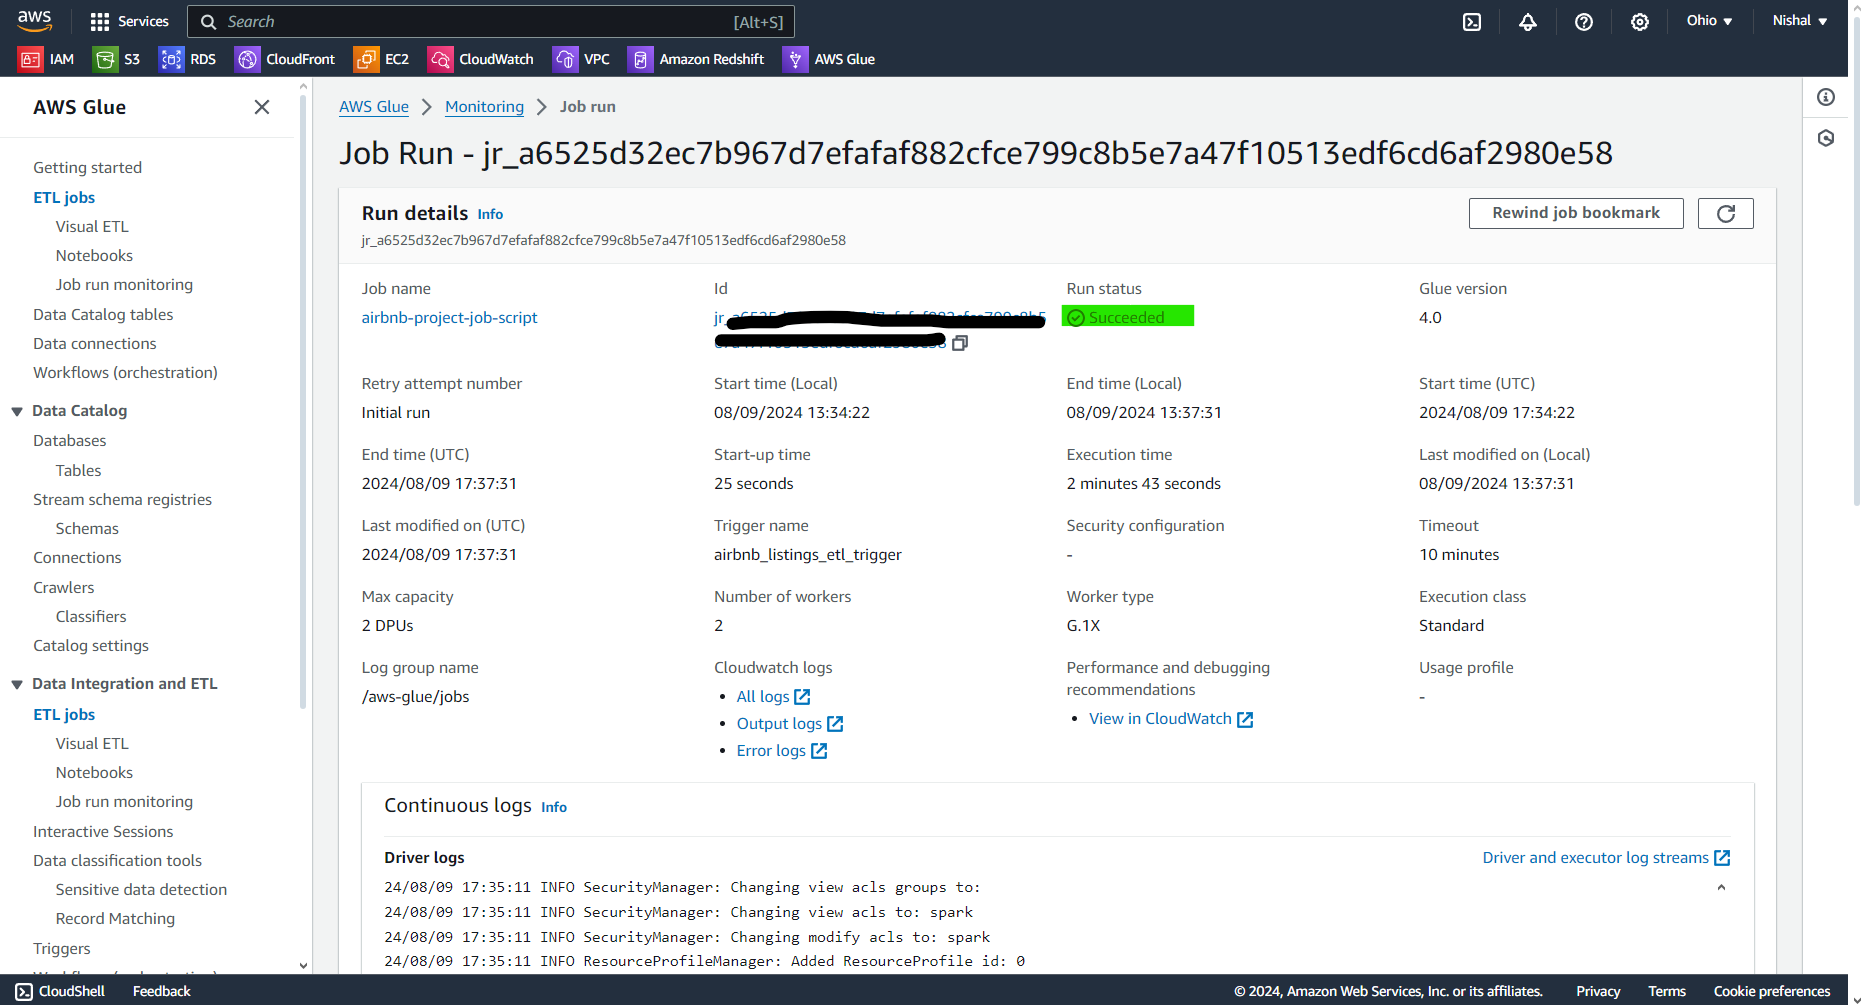Viewport: 1865px width, 1005px height.
Task: Open the CloudWatch shortcut icon
Action: click(440, 59)
